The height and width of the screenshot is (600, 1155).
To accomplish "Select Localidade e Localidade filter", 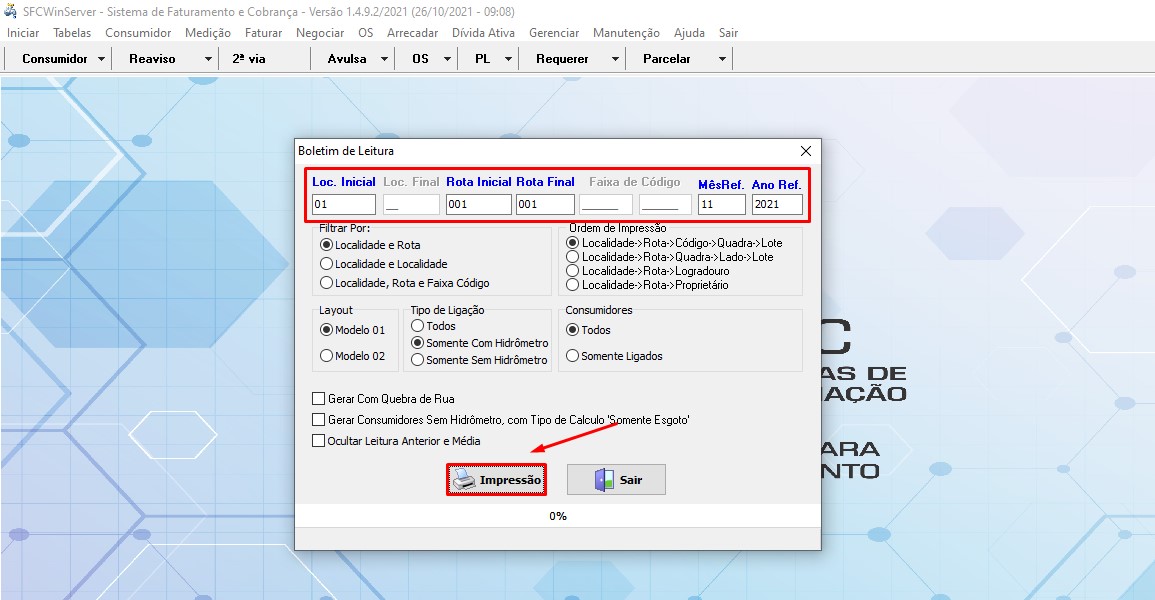I will point(326,264).
